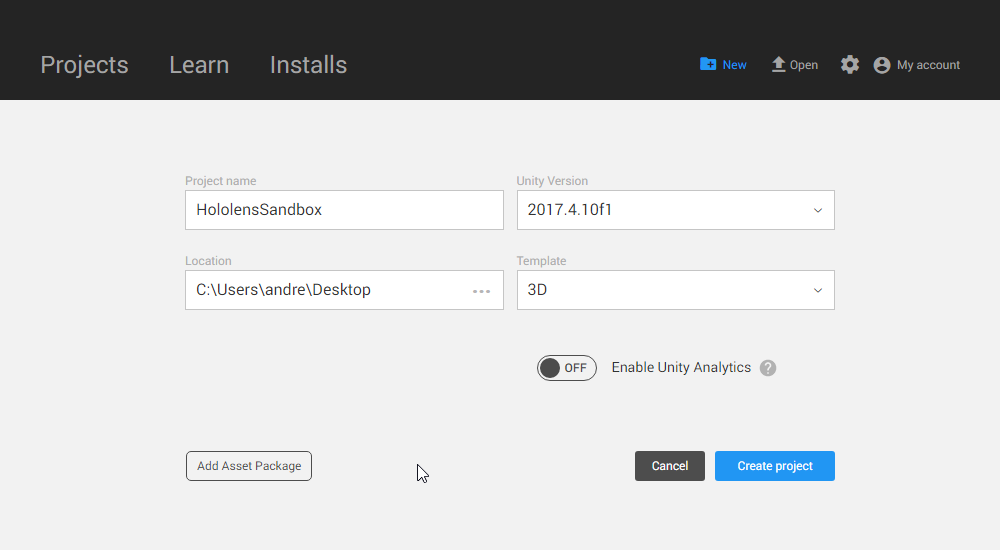Switch to the Projects tab
Image resolution: width=1000 pixels, height=550 pixels.
84,65
